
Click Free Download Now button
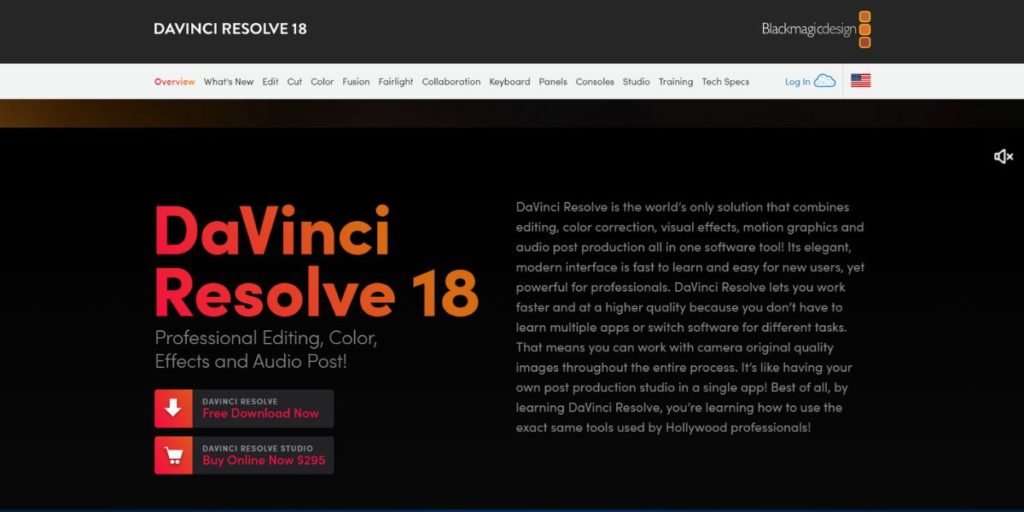tap(244, 408)
